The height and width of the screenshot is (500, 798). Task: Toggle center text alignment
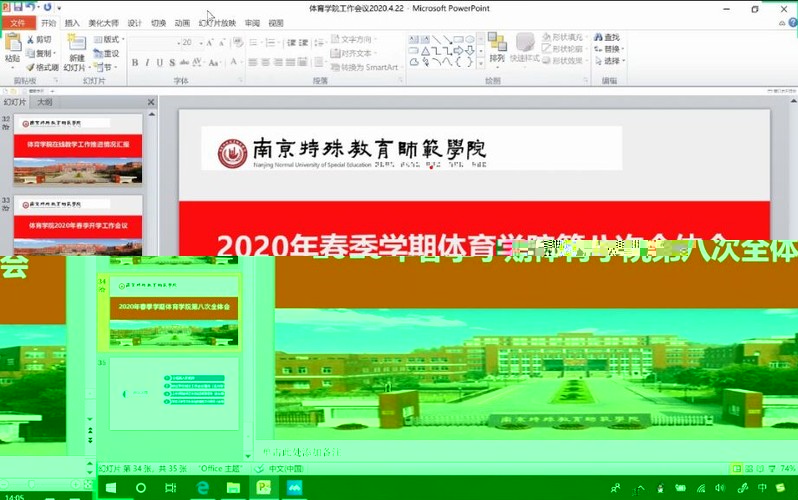click(x=265, y=62)
